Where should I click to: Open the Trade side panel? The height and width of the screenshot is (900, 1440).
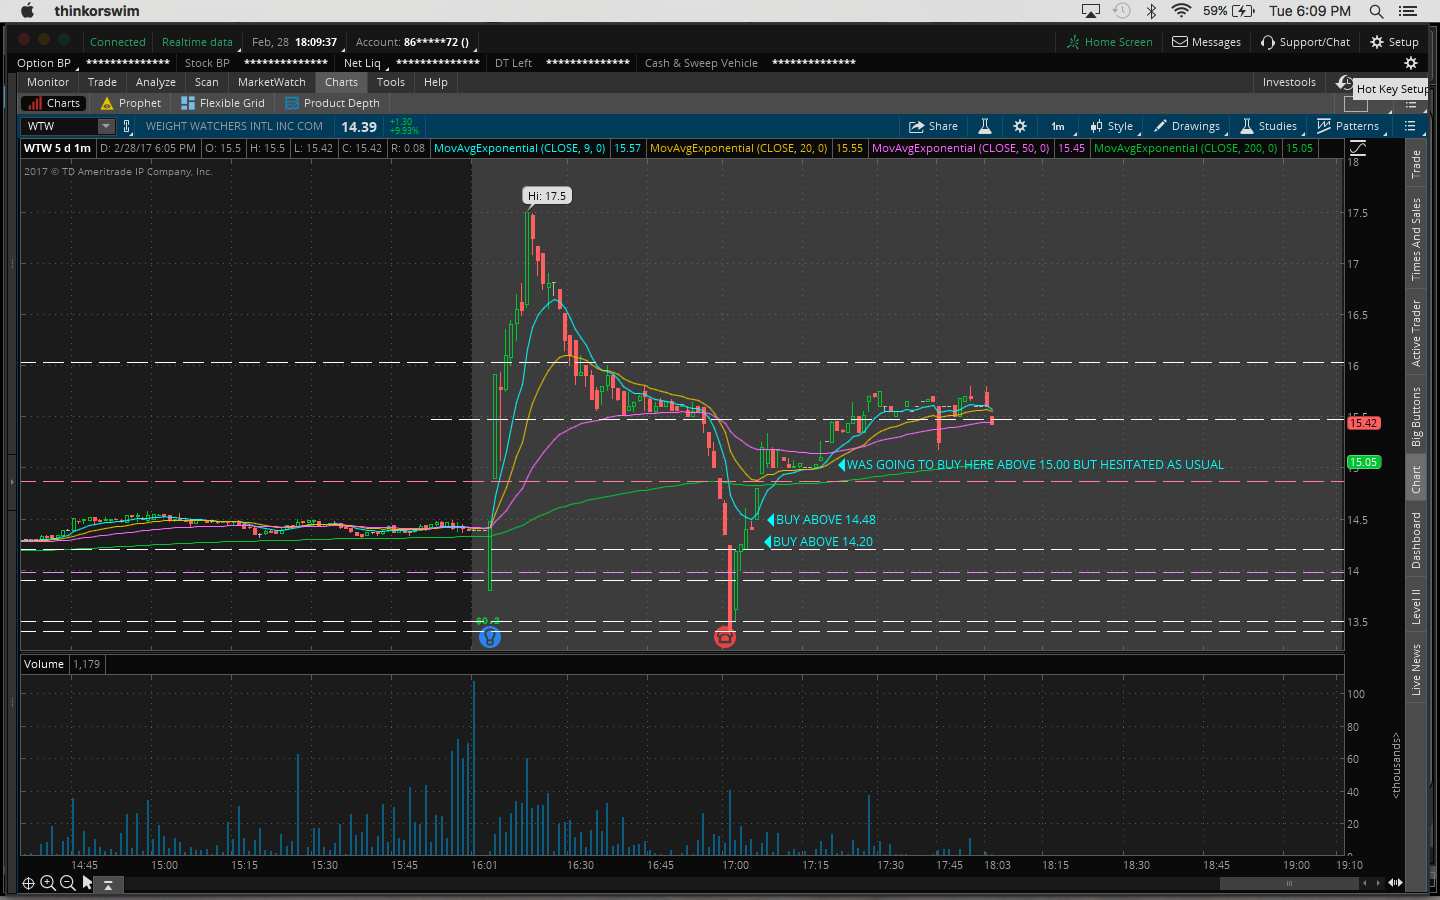1416,165
